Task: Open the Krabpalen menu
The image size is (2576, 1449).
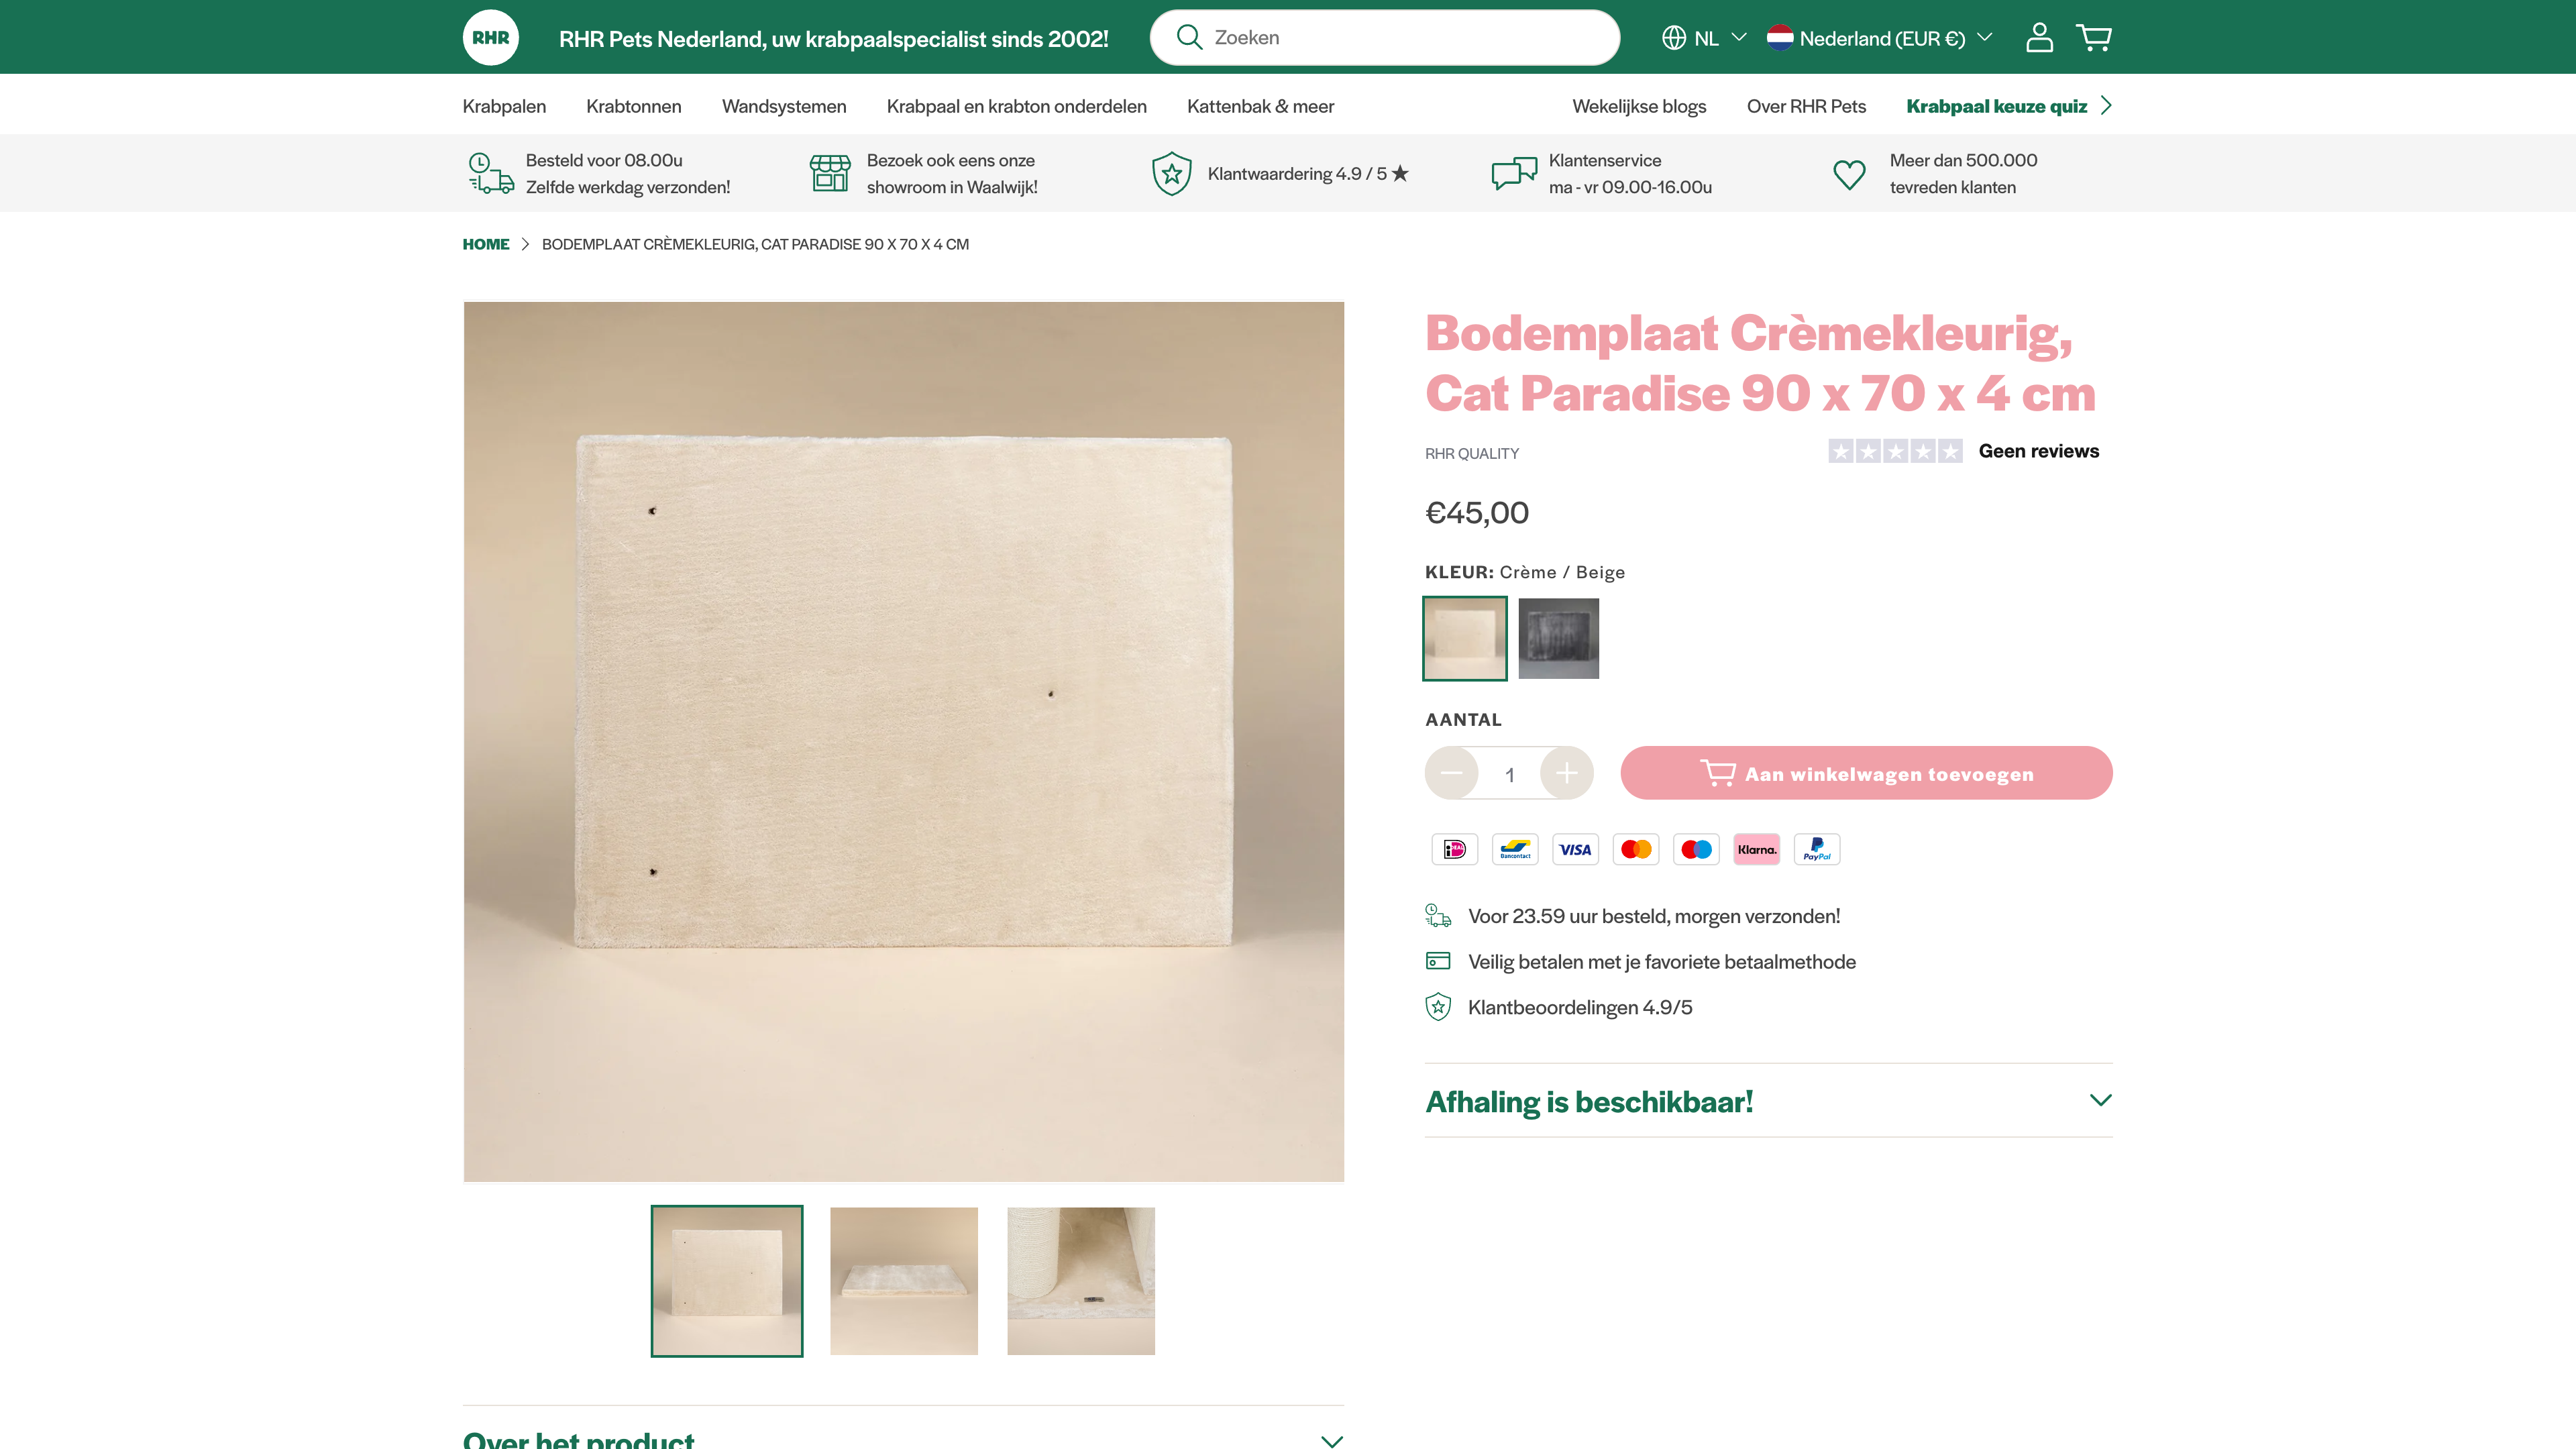Action: tap(504, 106)
